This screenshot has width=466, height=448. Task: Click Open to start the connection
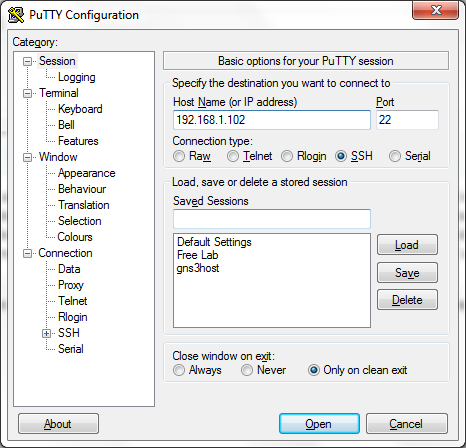click(x=319, y=424)
